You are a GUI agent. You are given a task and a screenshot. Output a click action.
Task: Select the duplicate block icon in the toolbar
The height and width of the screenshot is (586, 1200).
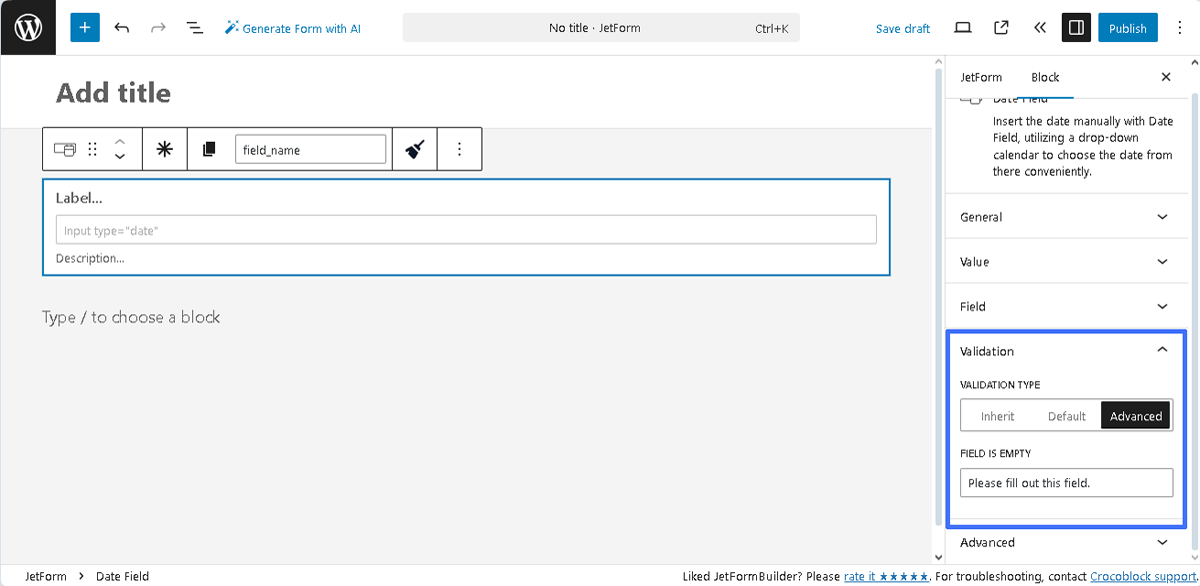pyautogui.click(x=206, y=148)
